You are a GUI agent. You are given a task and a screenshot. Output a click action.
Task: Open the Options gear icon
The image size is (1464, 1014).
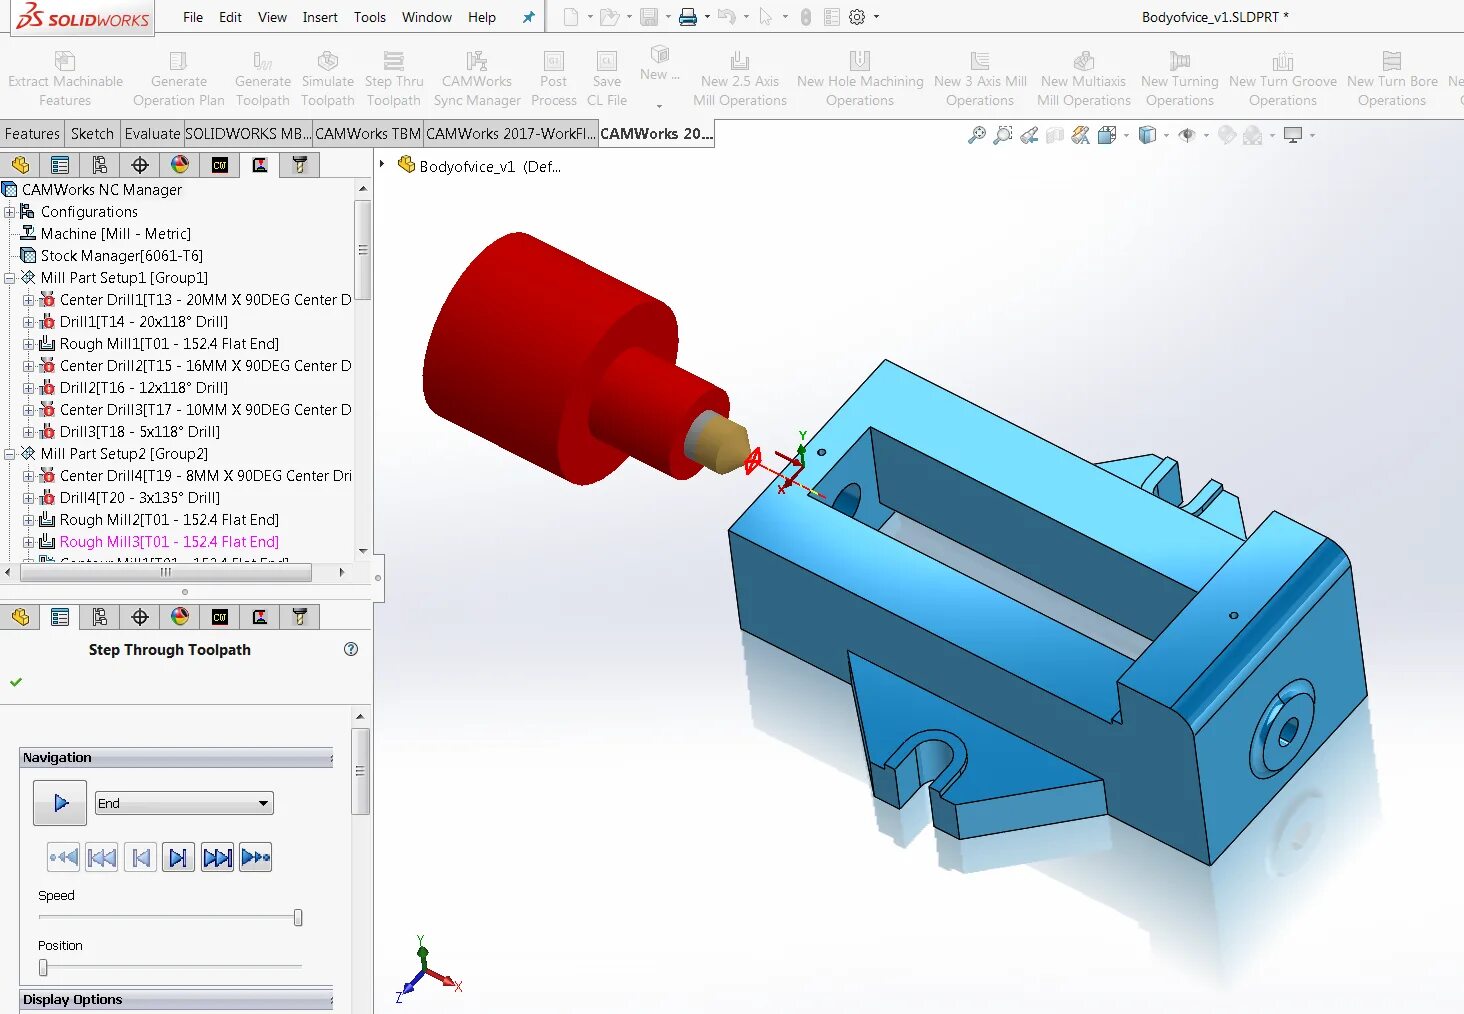click(857, 17)
